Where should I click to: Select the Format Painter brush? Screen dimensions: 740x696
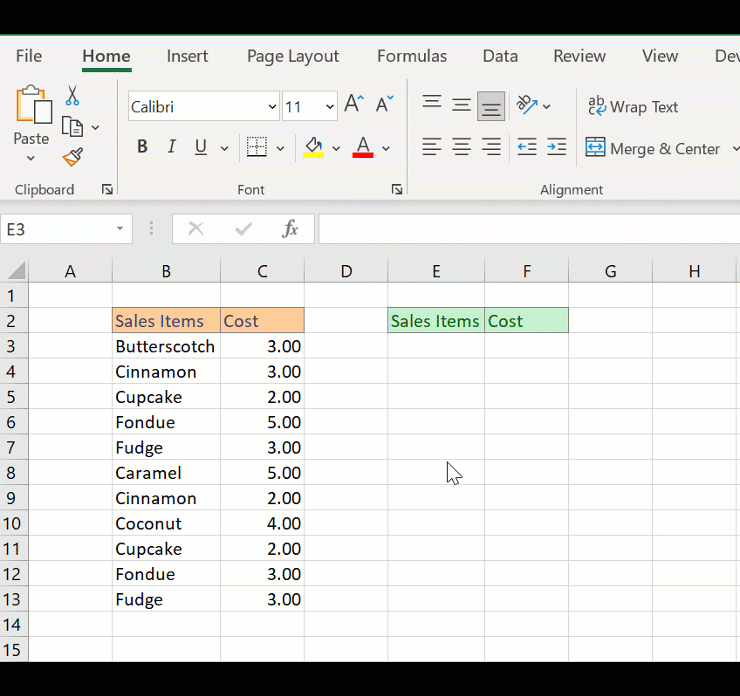point(73,157)
